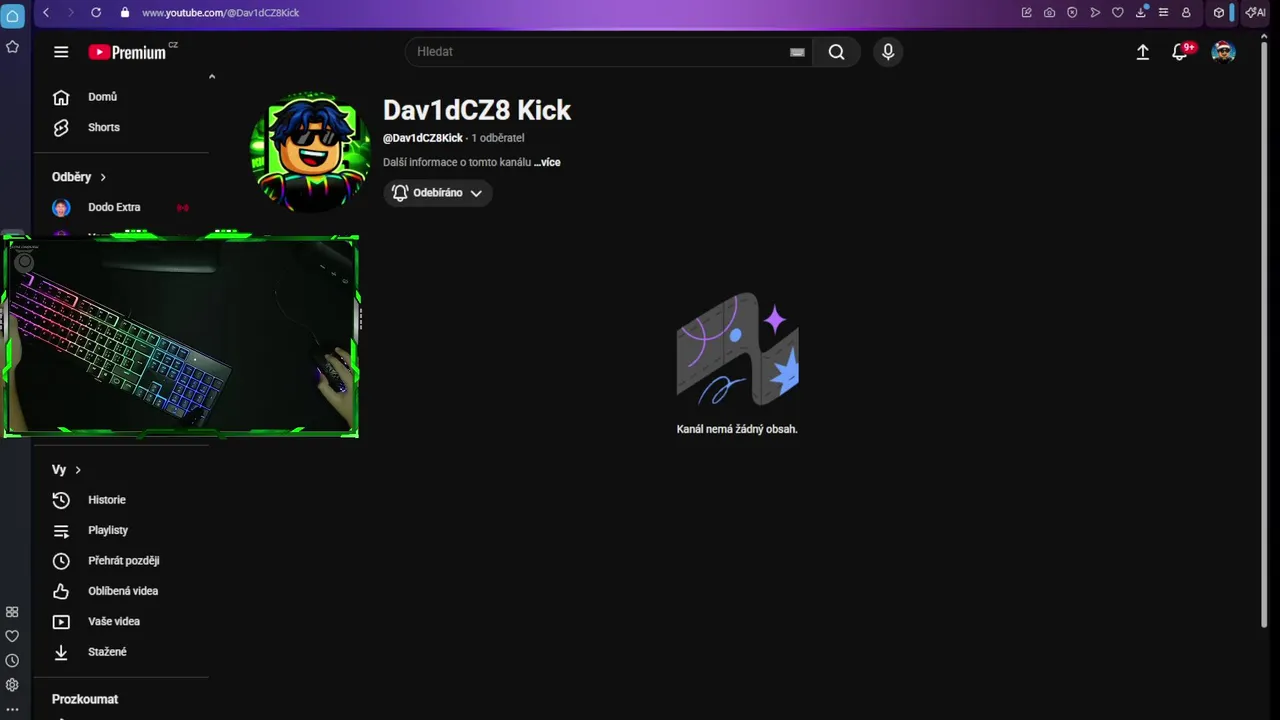Click the Stažené download icon
This screenshot has height=720, width=1280.
point(61,652)
